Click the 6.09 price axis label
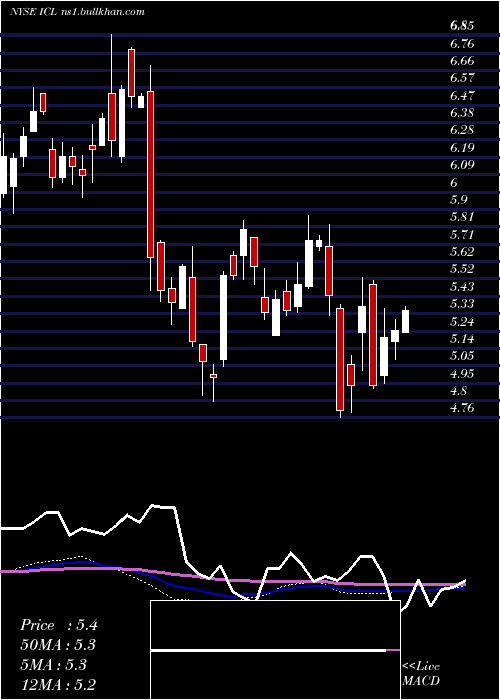Viewport: 500px width, 700px height. click(x=462, y=165)
